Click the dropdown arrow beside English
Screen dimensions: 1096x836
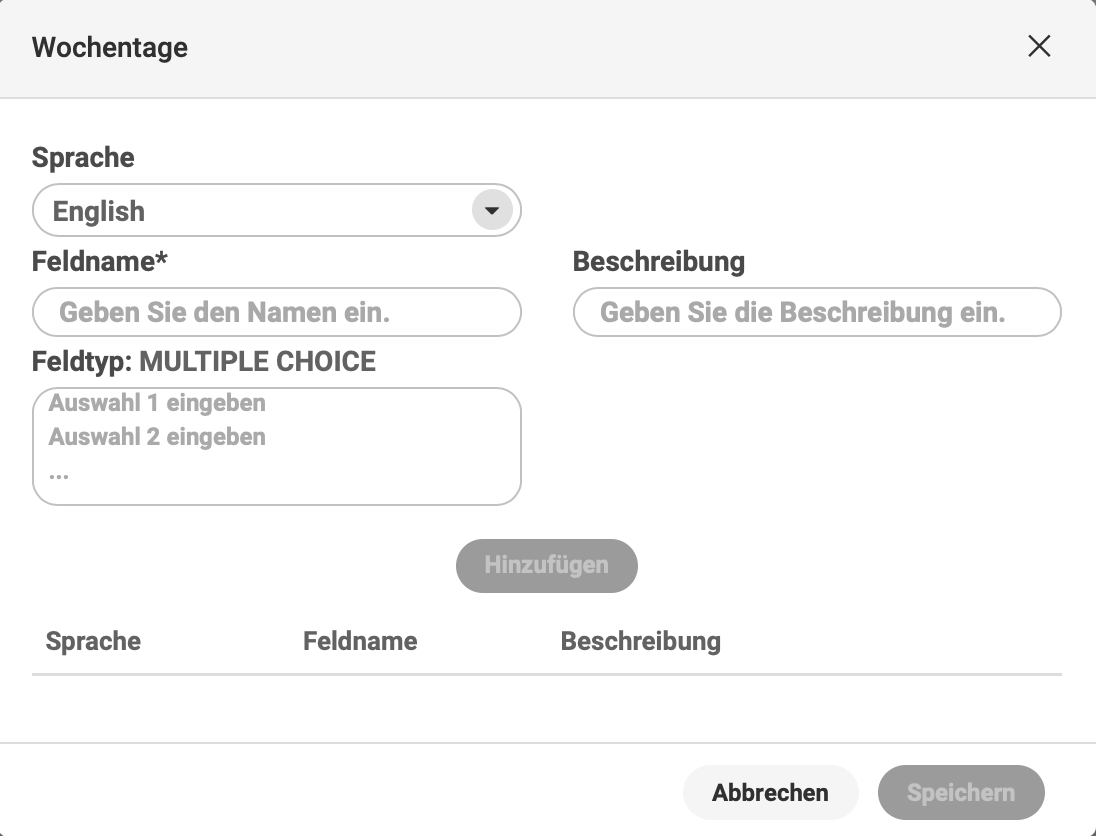pos(490,210)
